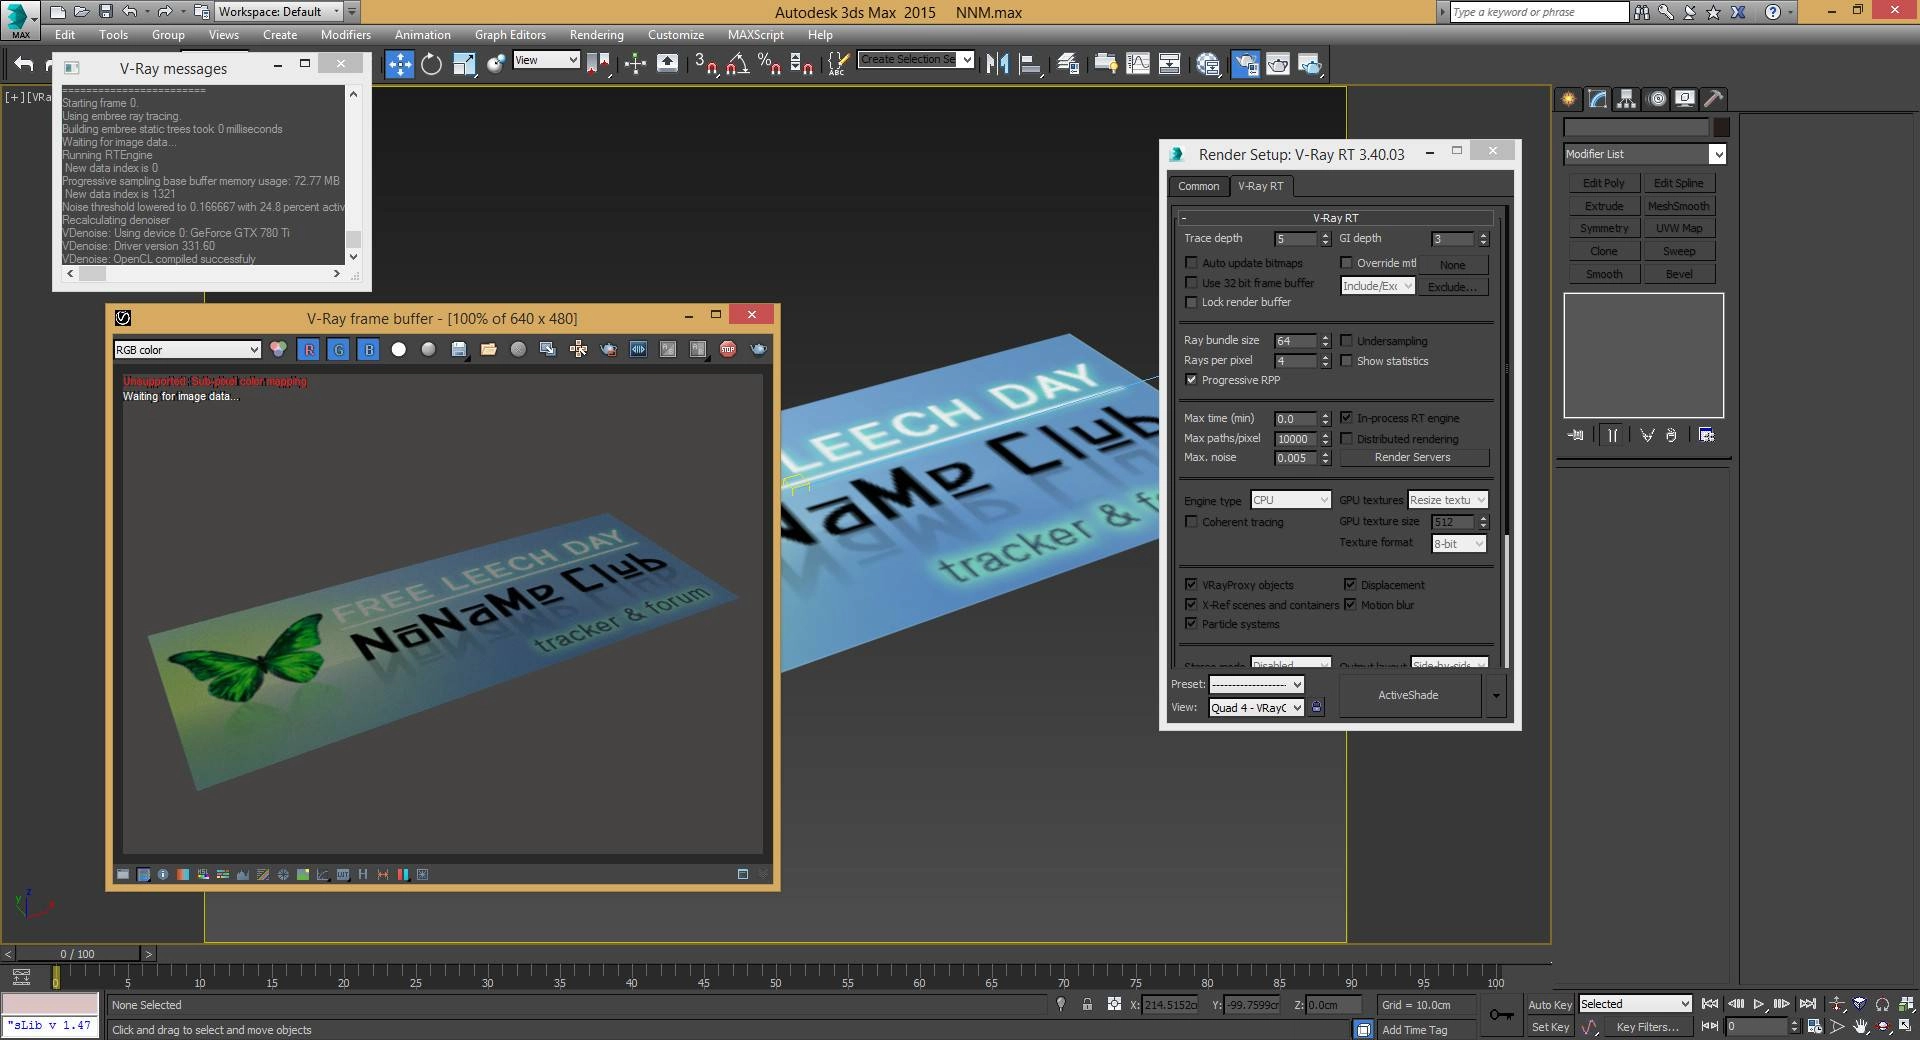Switch to mono white circle in frame buffer

coord(399,349)
